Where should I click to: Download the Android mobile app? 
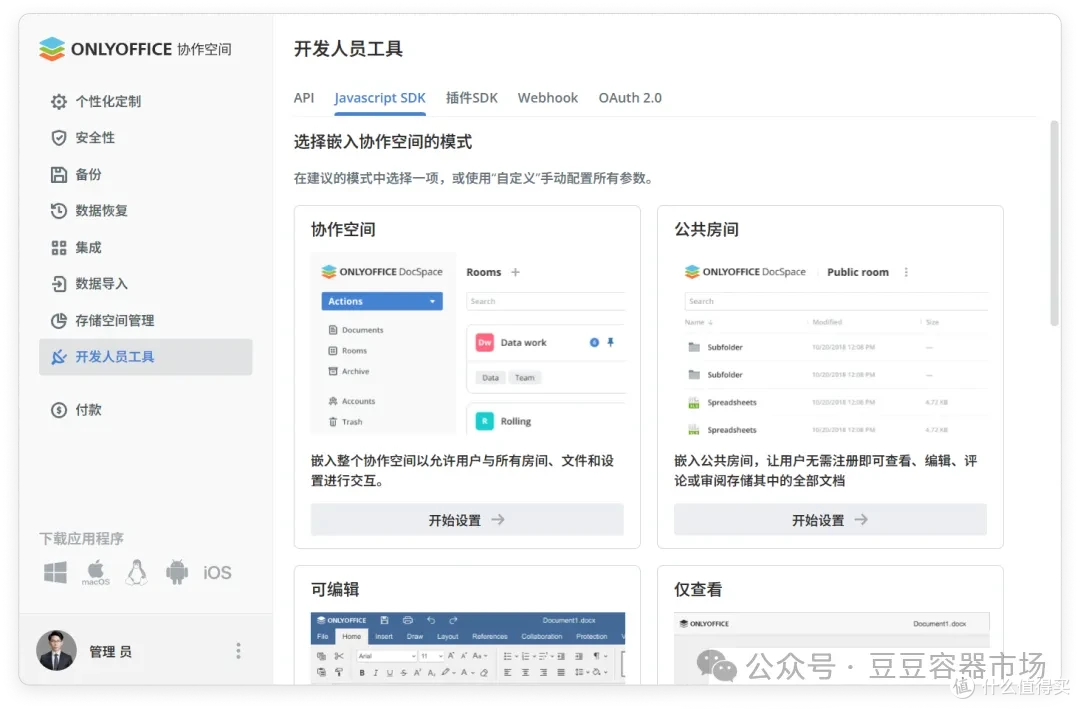[177, 573]
